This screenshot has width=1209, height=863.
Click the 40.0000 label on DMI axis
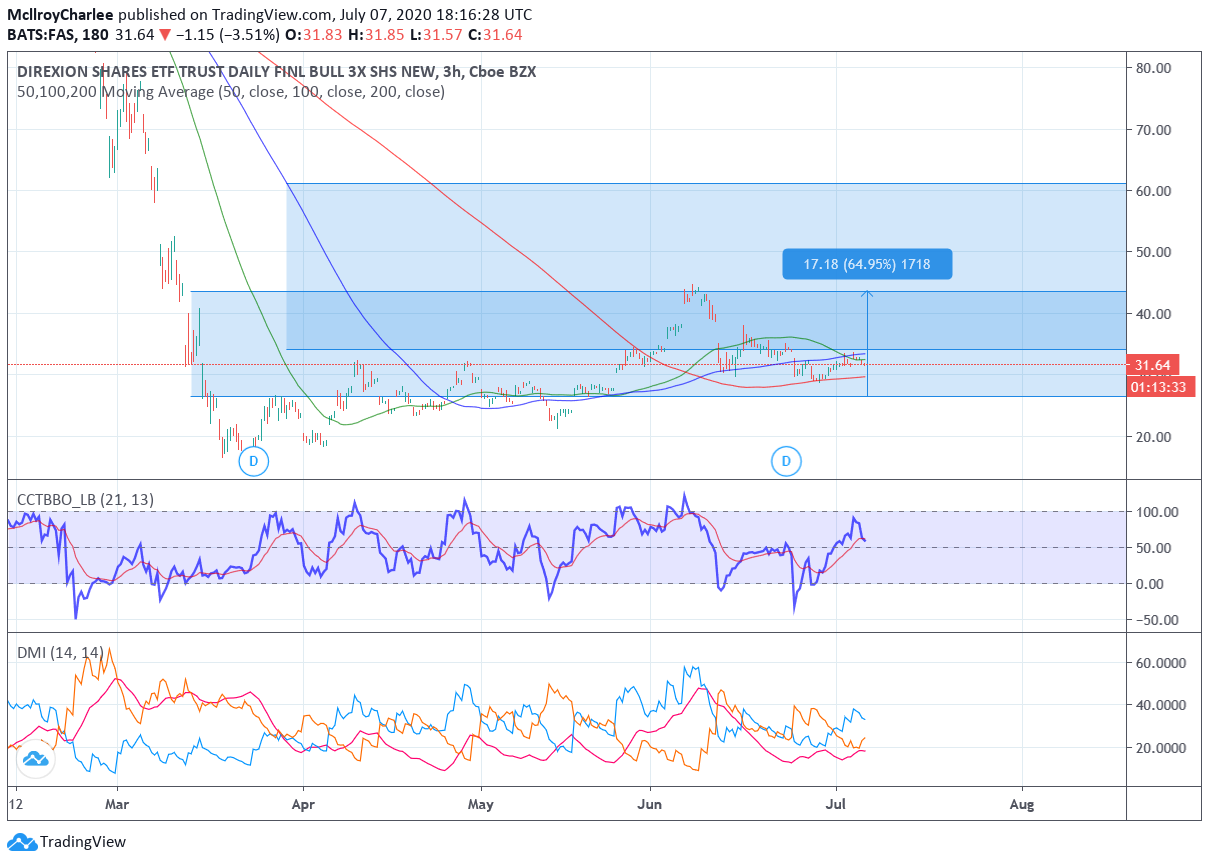[1160, 705]
